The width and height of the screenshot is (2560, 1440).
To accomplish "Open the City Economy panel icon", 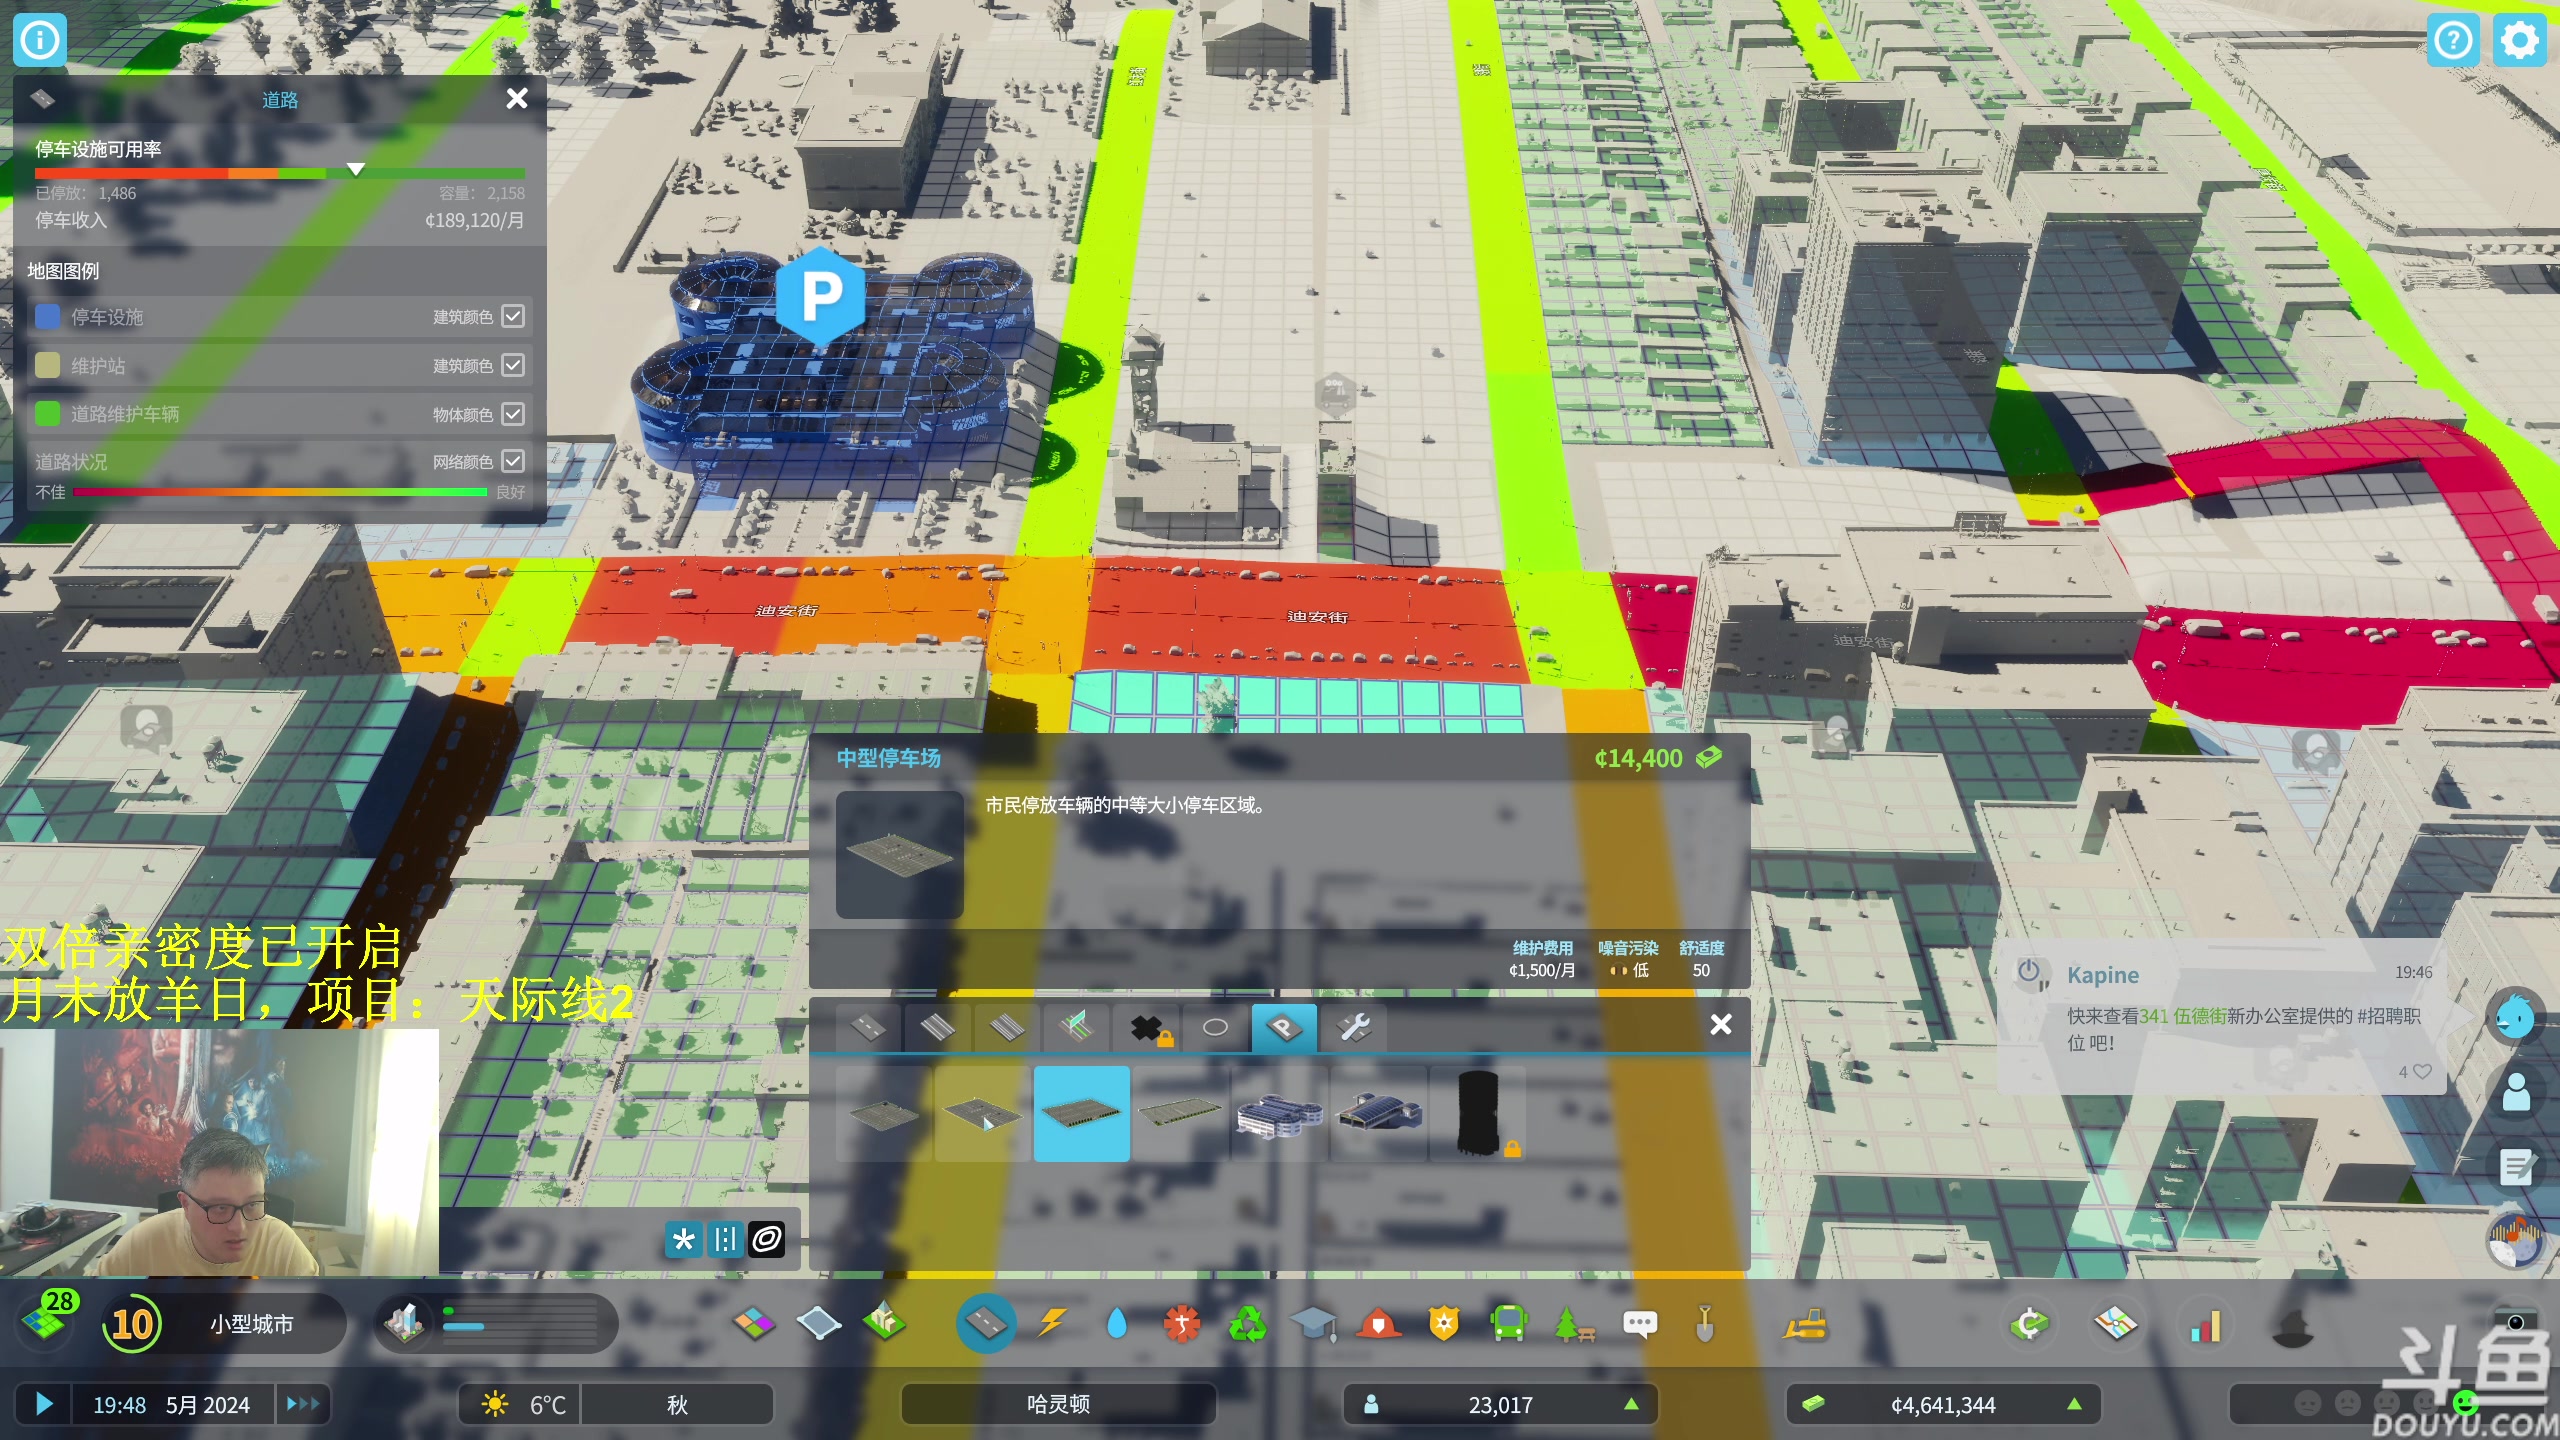I will point(2030,1324).
